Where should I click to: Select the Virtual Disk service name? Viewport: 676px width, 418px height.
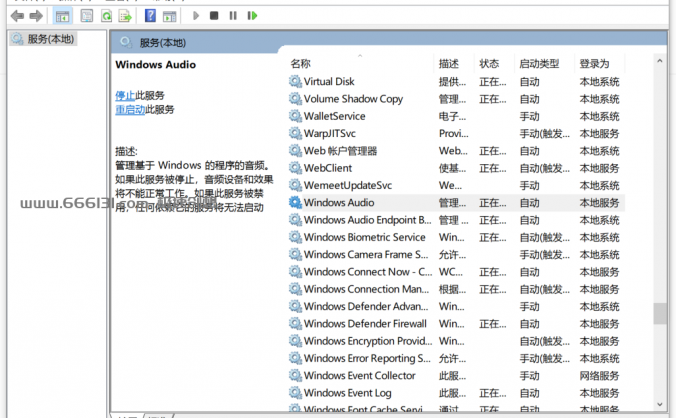(x=329, y=81)
